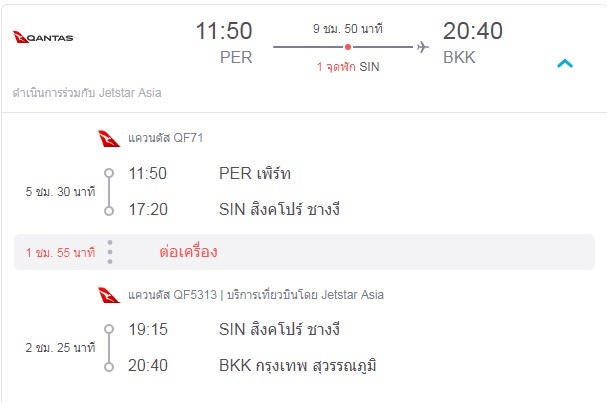Click the ดำเนินการร่วมกับ Jetstar Asia note
The width and height of the screenshot is (607, 403).
pyautogui.click(x=87, y=93)
